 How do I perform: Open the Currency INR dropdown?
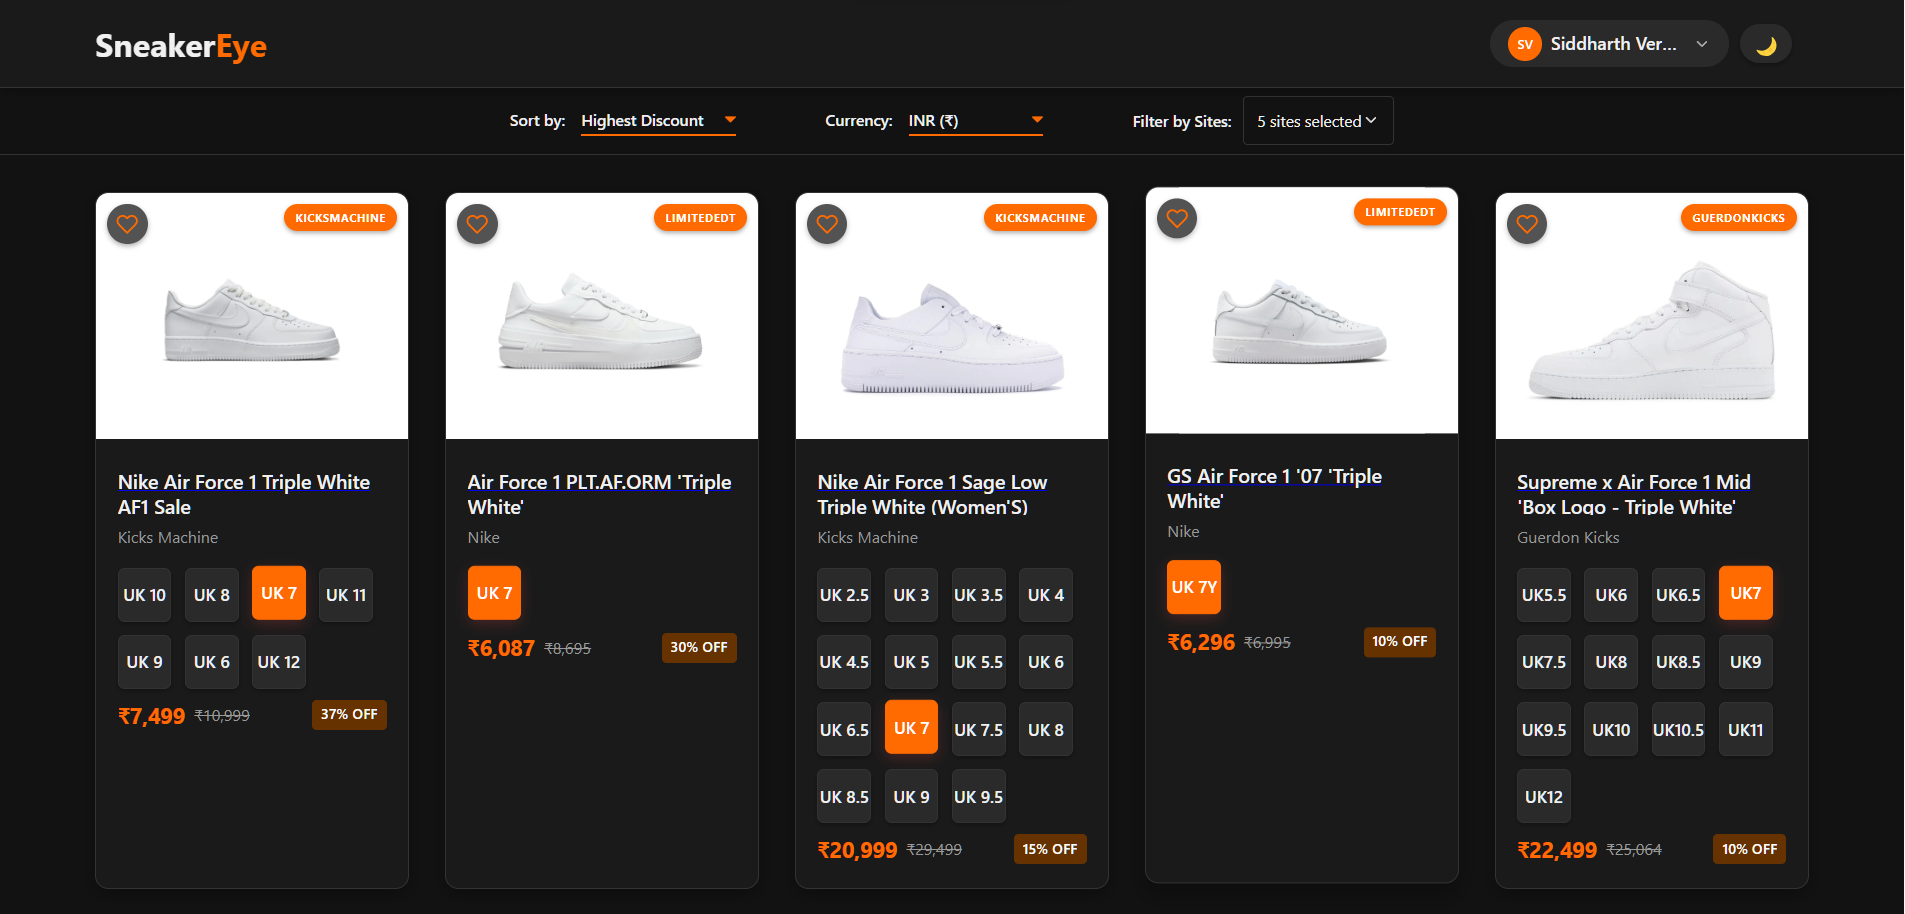975,121
